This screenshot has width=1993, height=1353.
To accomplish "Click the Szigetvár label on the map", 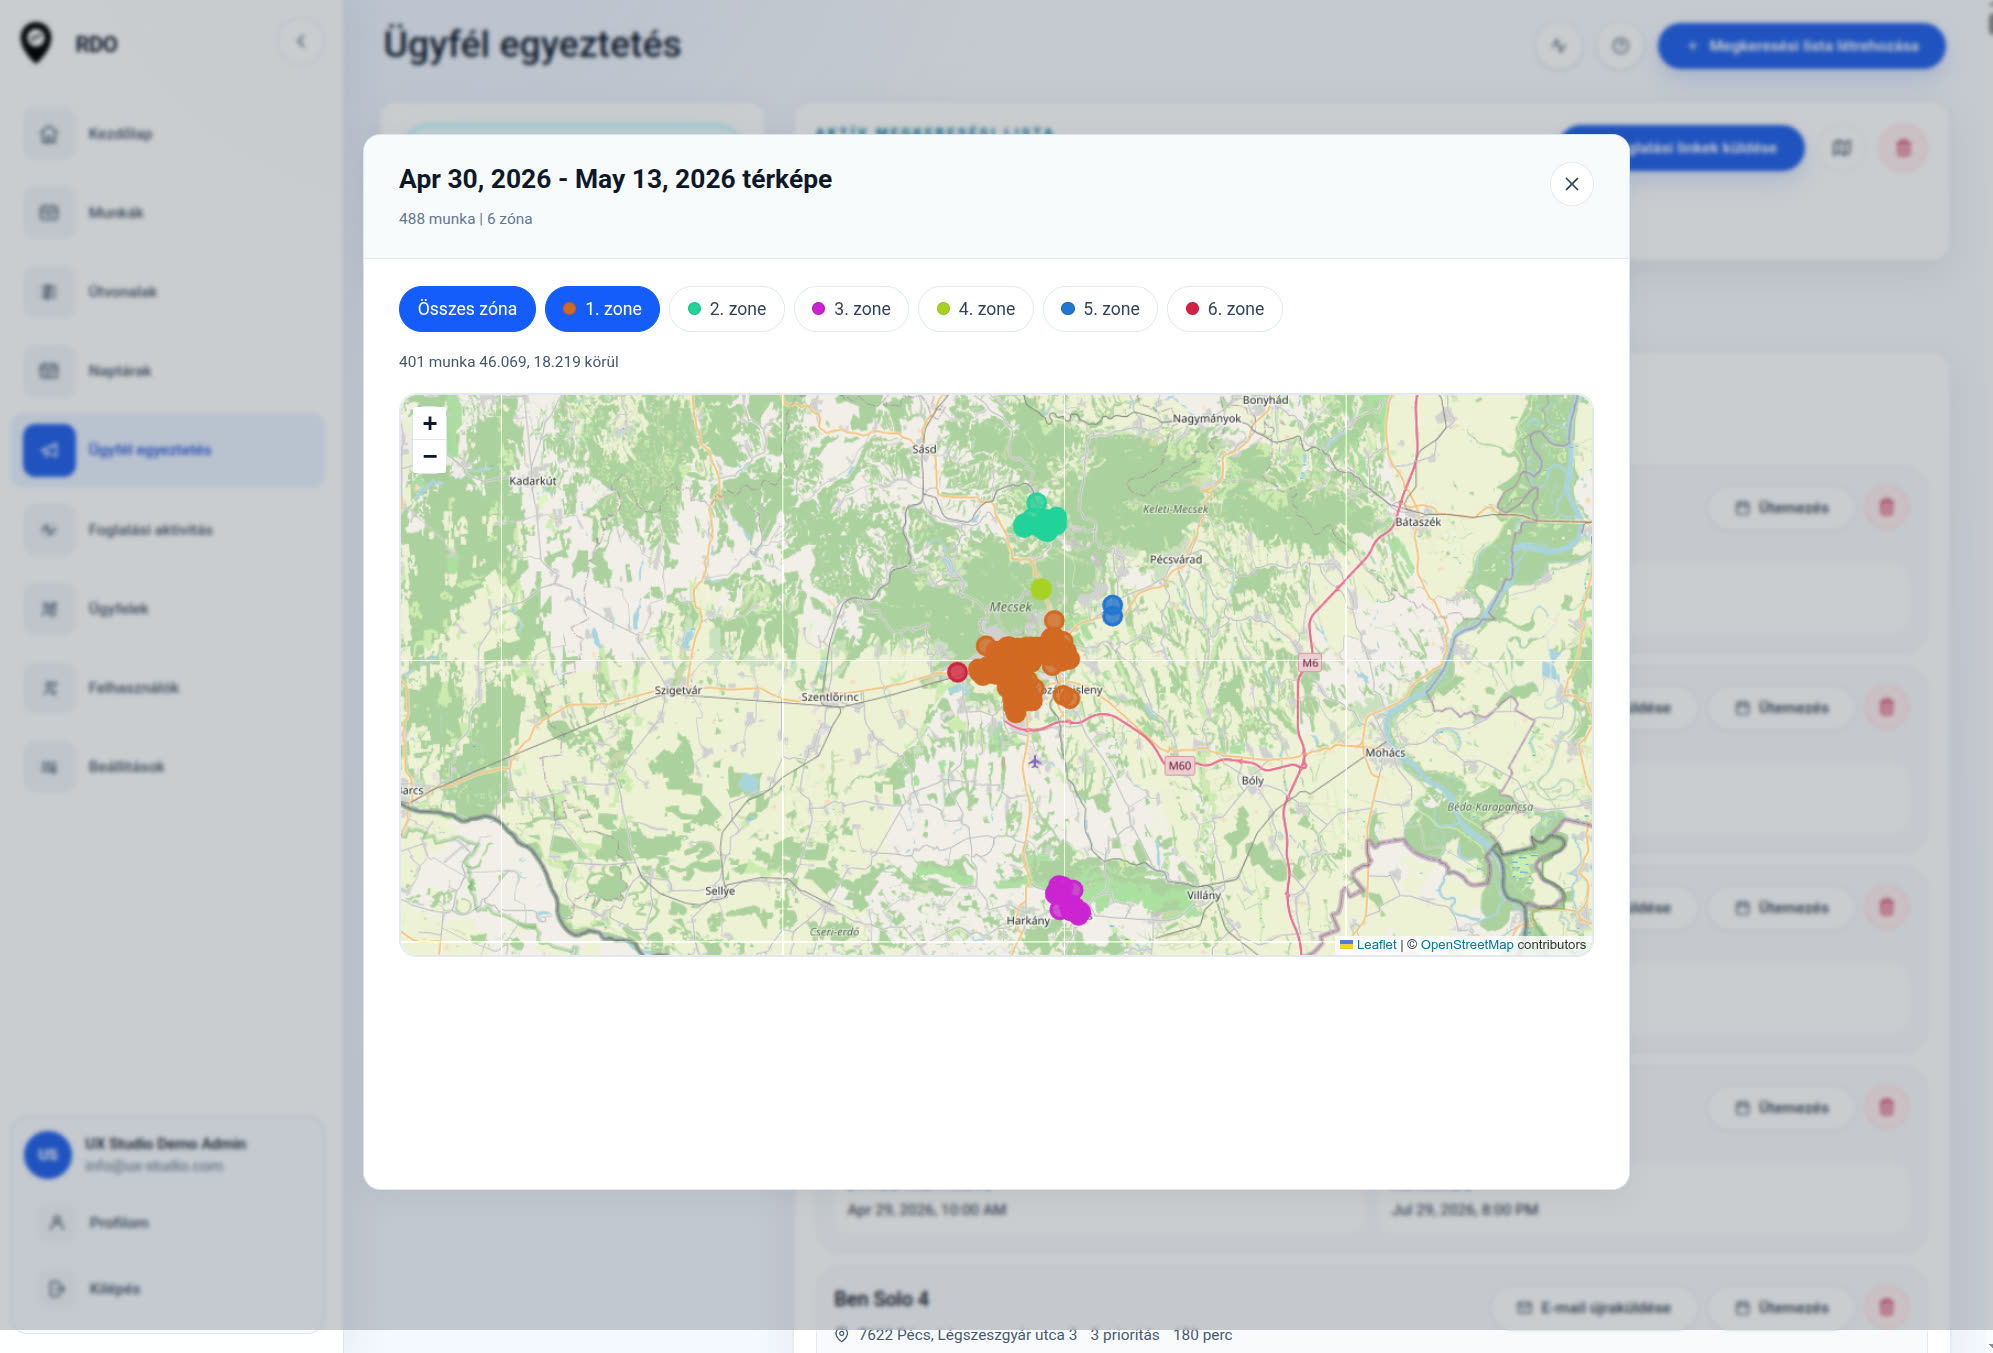I will click(678, 691).
